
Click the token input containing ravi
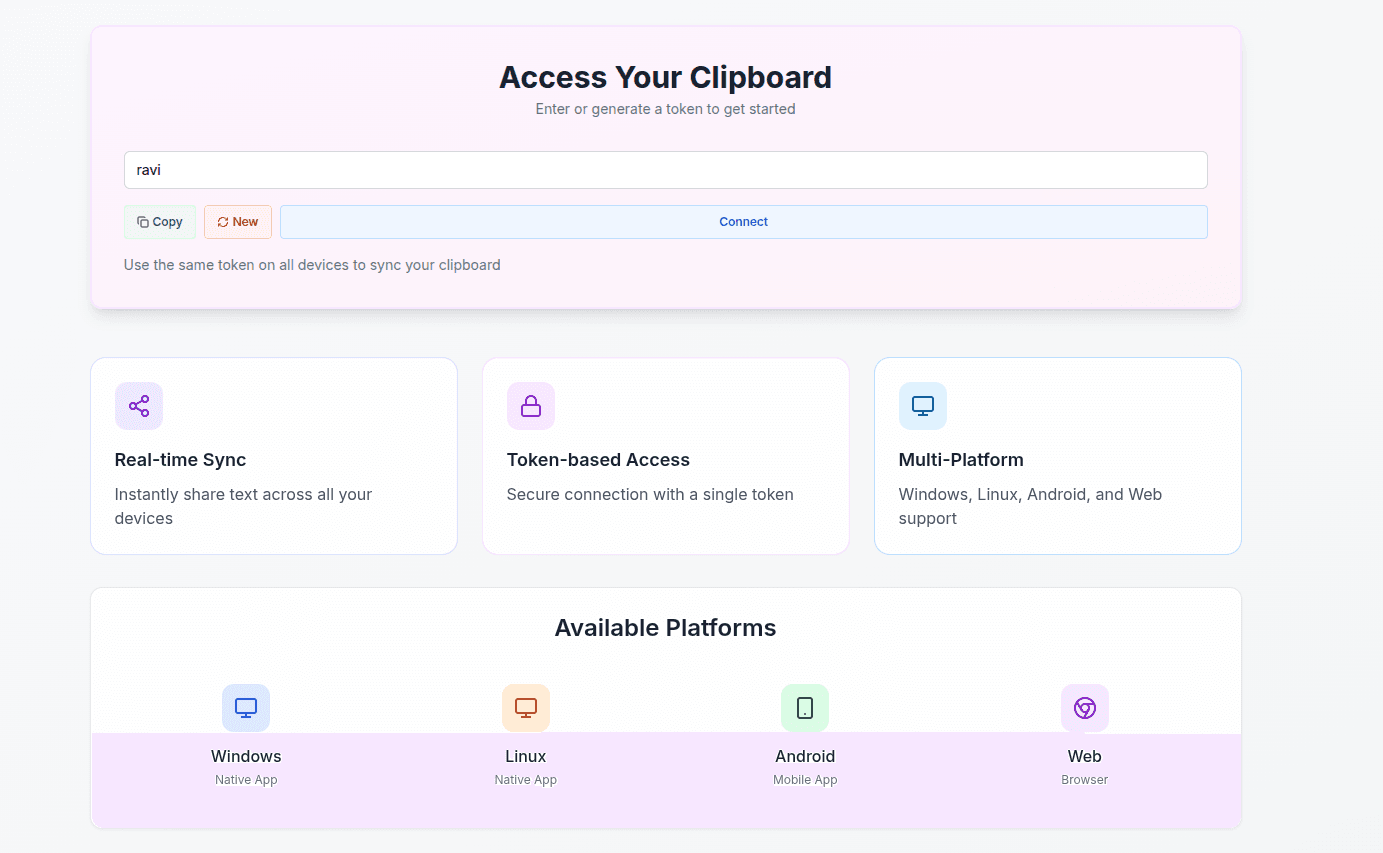click(x=665, y=170)
